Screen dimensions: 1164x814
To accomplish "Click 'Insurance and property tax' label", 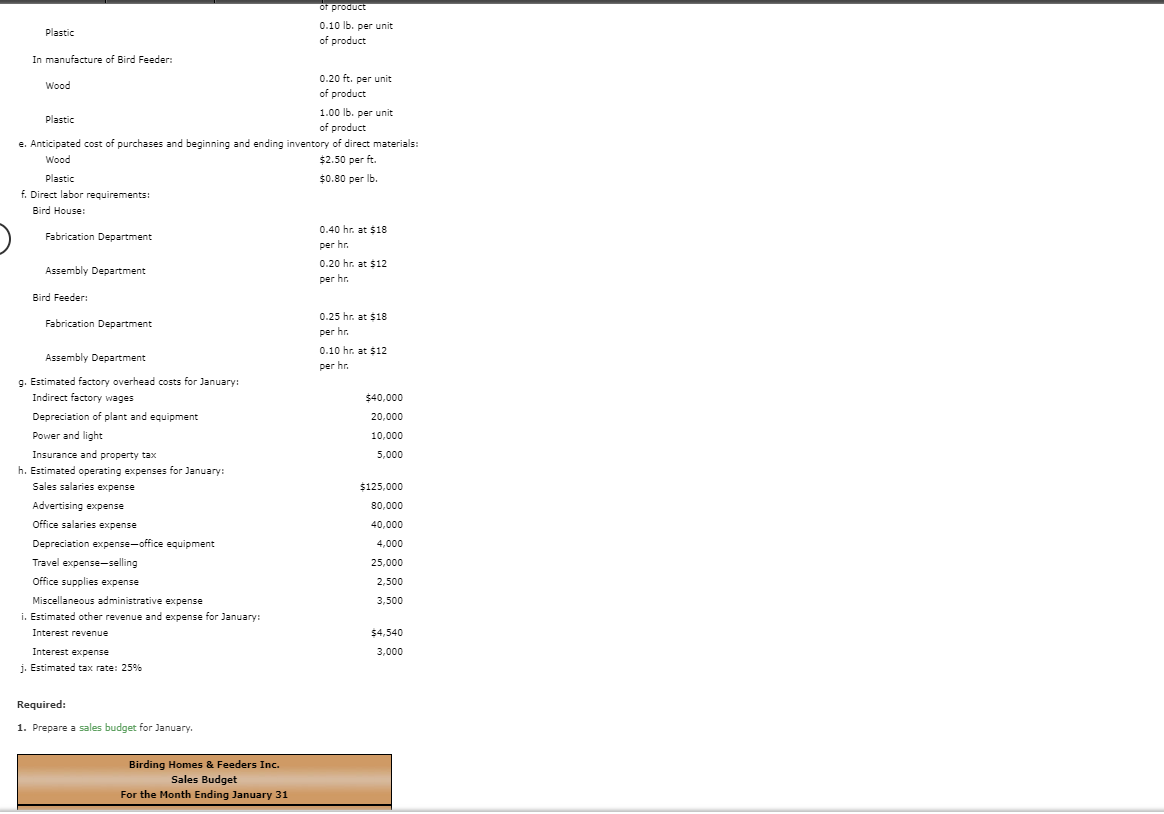I will (94, 455).
